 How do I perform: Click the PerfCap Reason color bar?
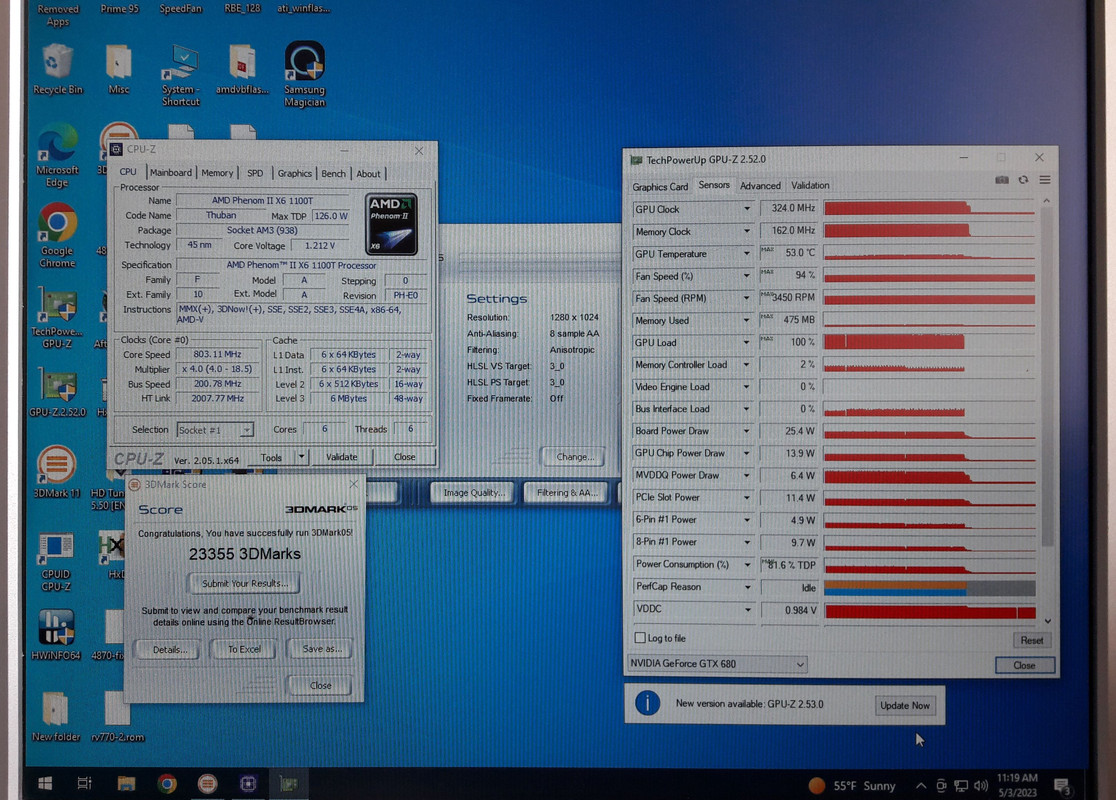929,588
